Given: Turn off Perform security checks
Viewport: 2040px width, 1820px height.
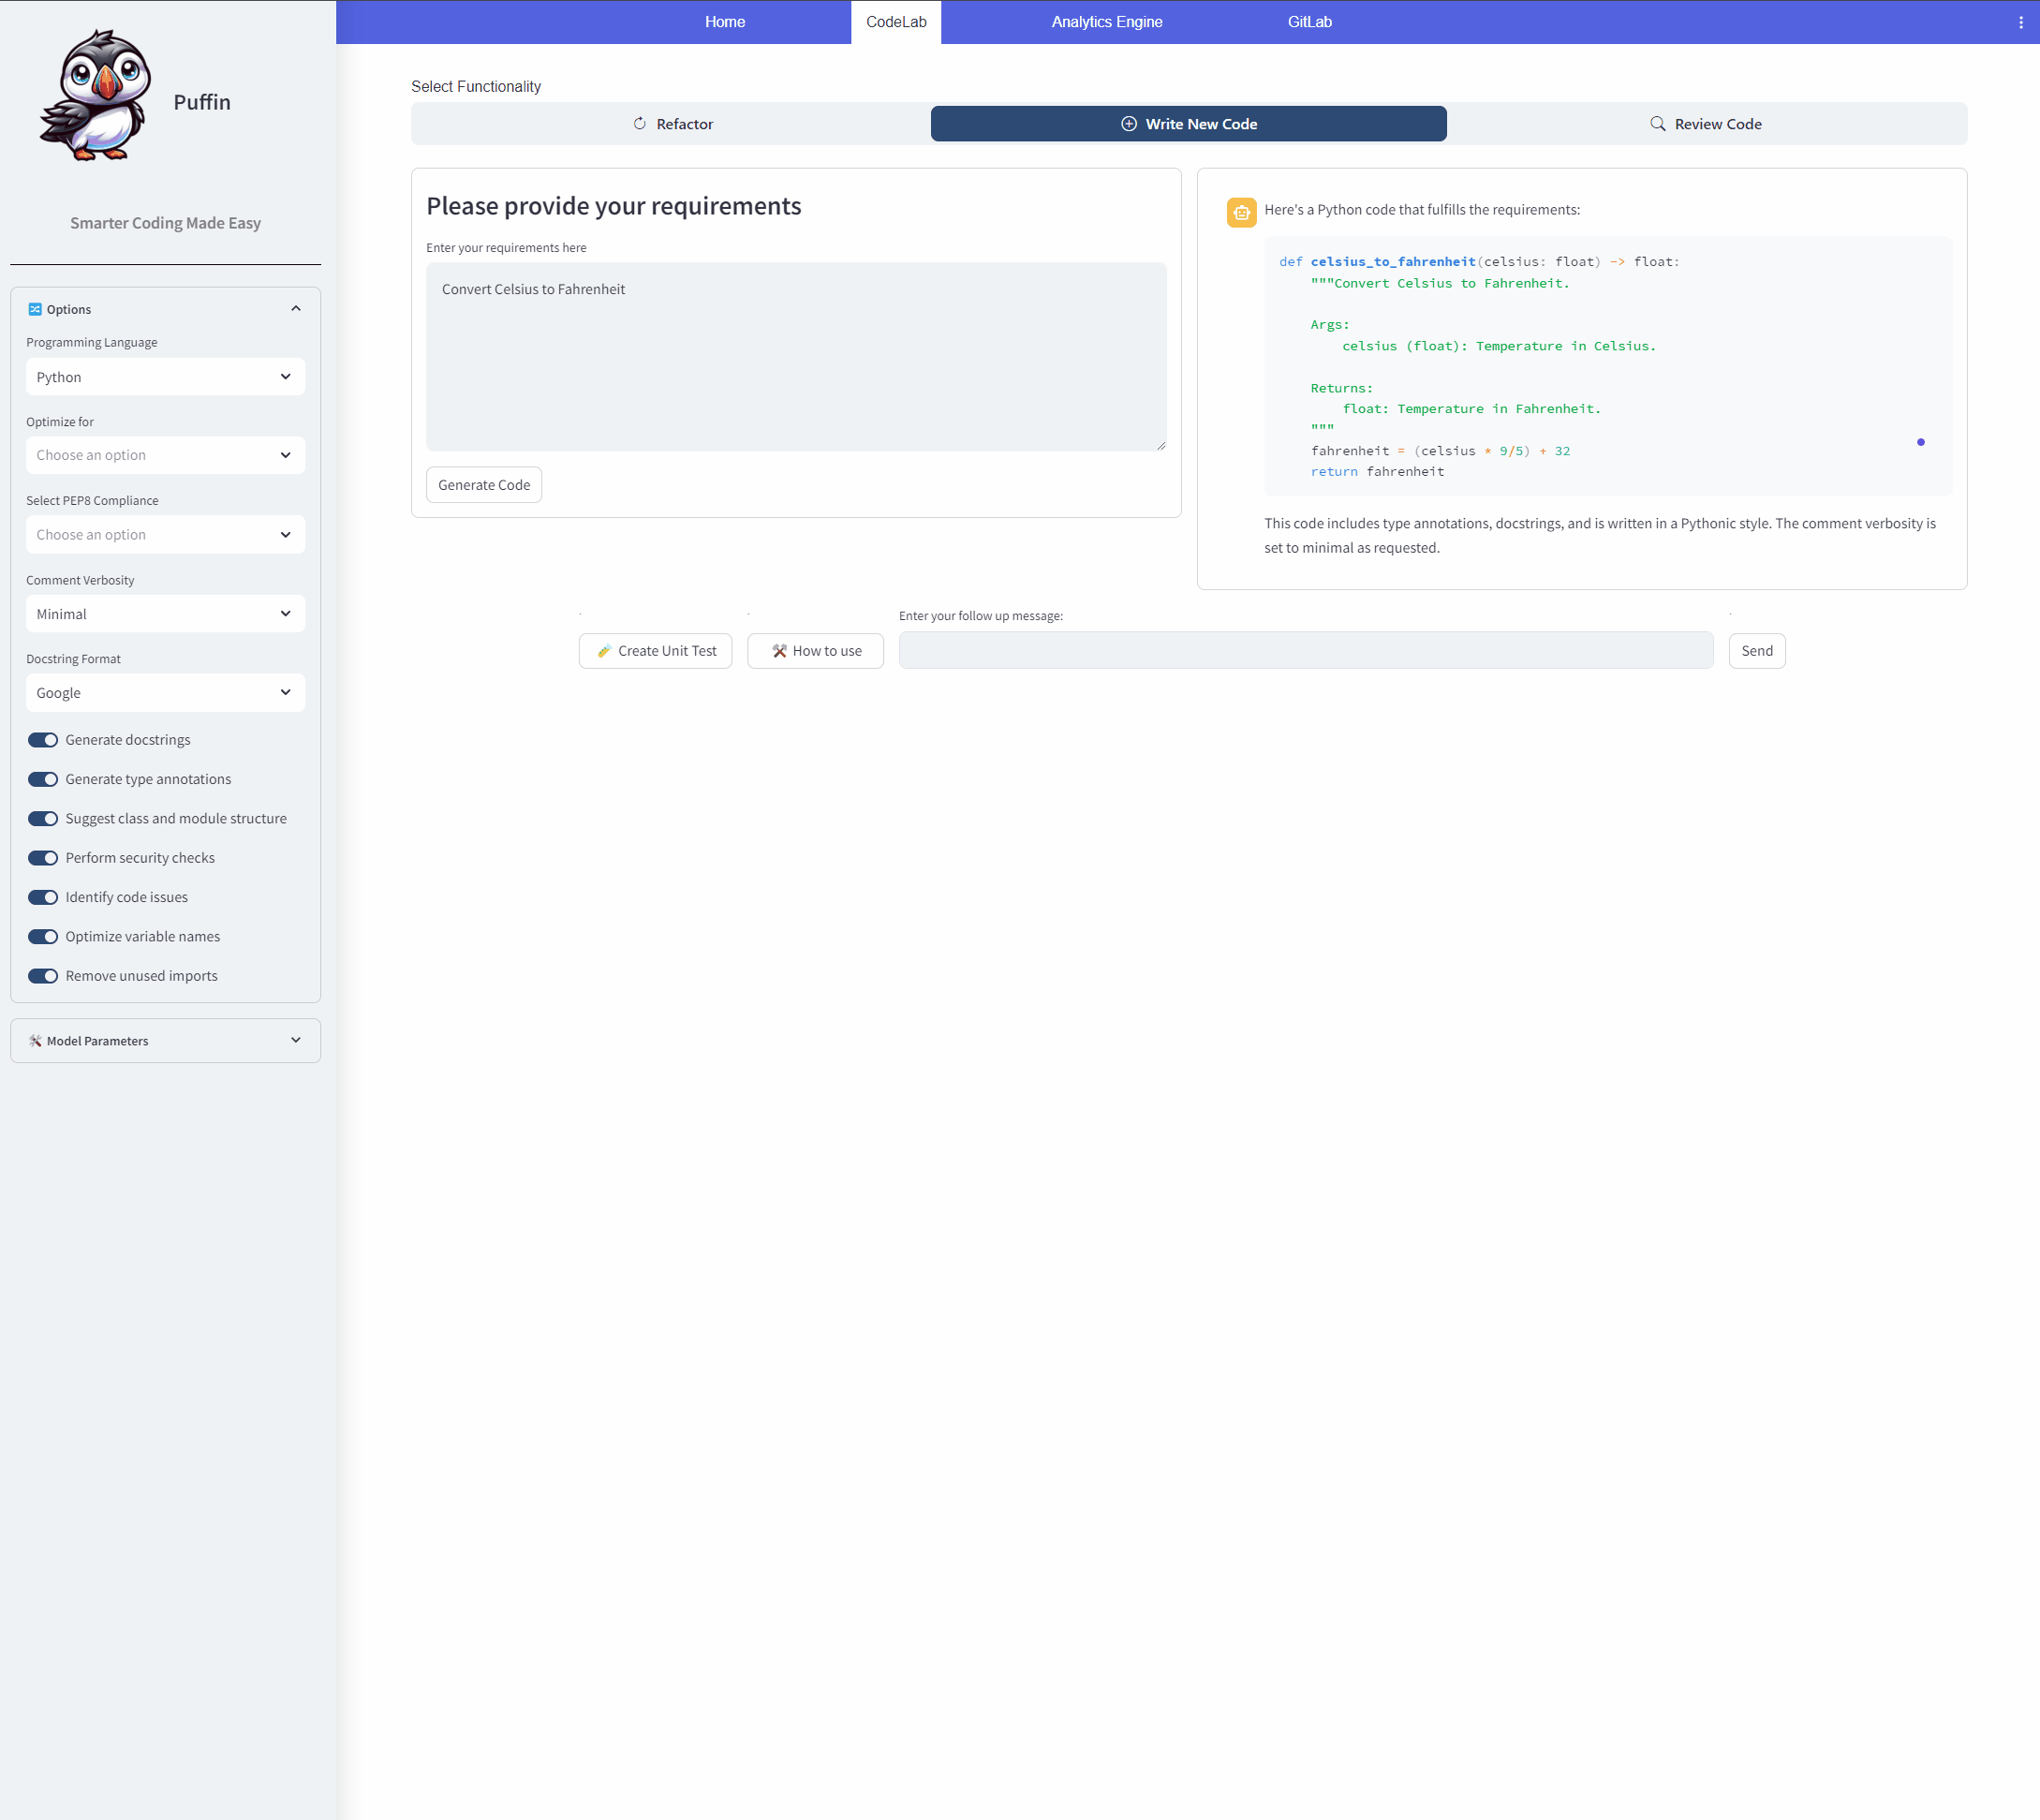Looking at the screenshot, I should point(43,858).
